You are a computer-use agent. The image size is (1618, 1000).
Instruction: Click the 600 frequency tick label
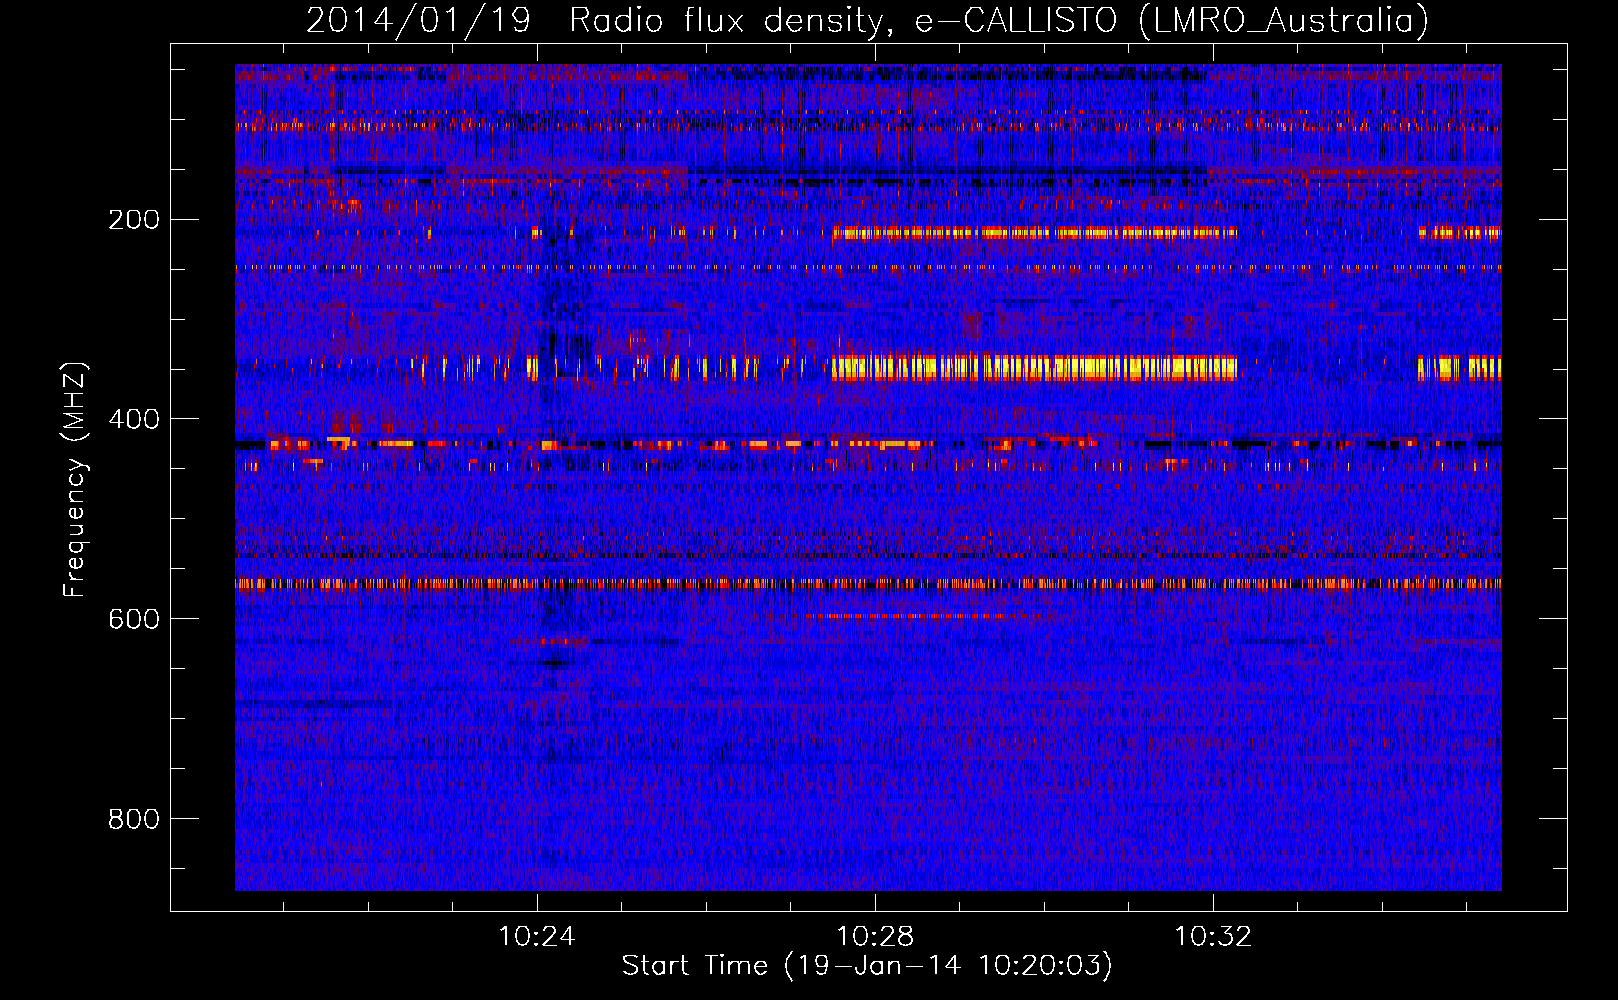(x=134, y=619)
